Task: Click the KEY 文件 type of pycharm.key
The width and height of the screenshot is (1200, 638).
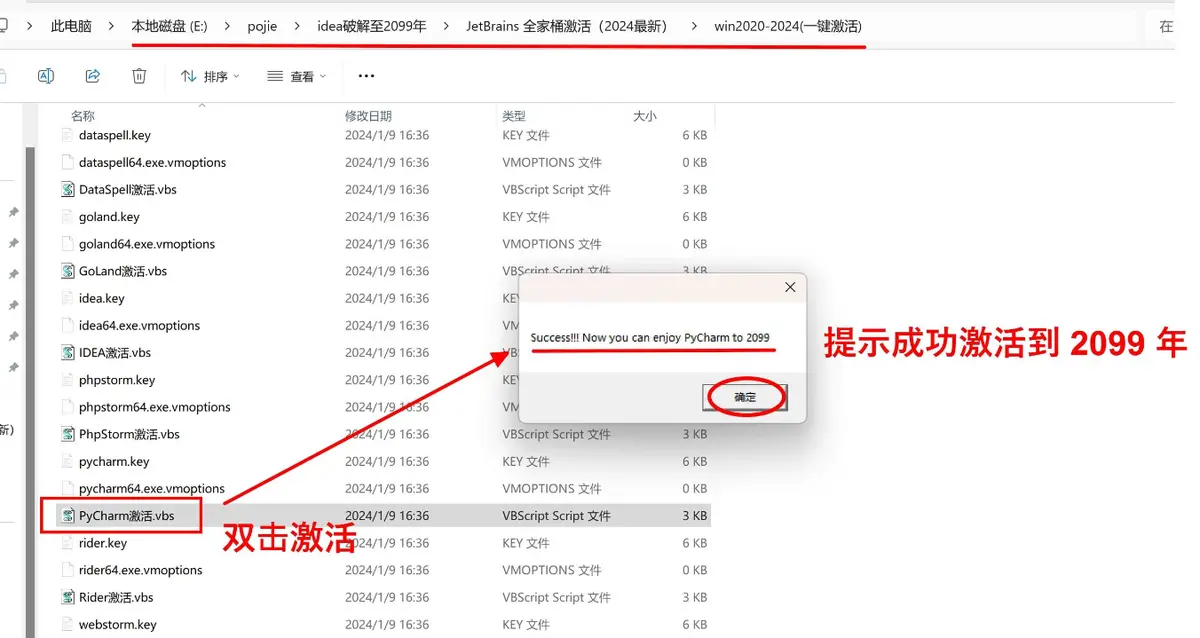Action: [526, 461]
